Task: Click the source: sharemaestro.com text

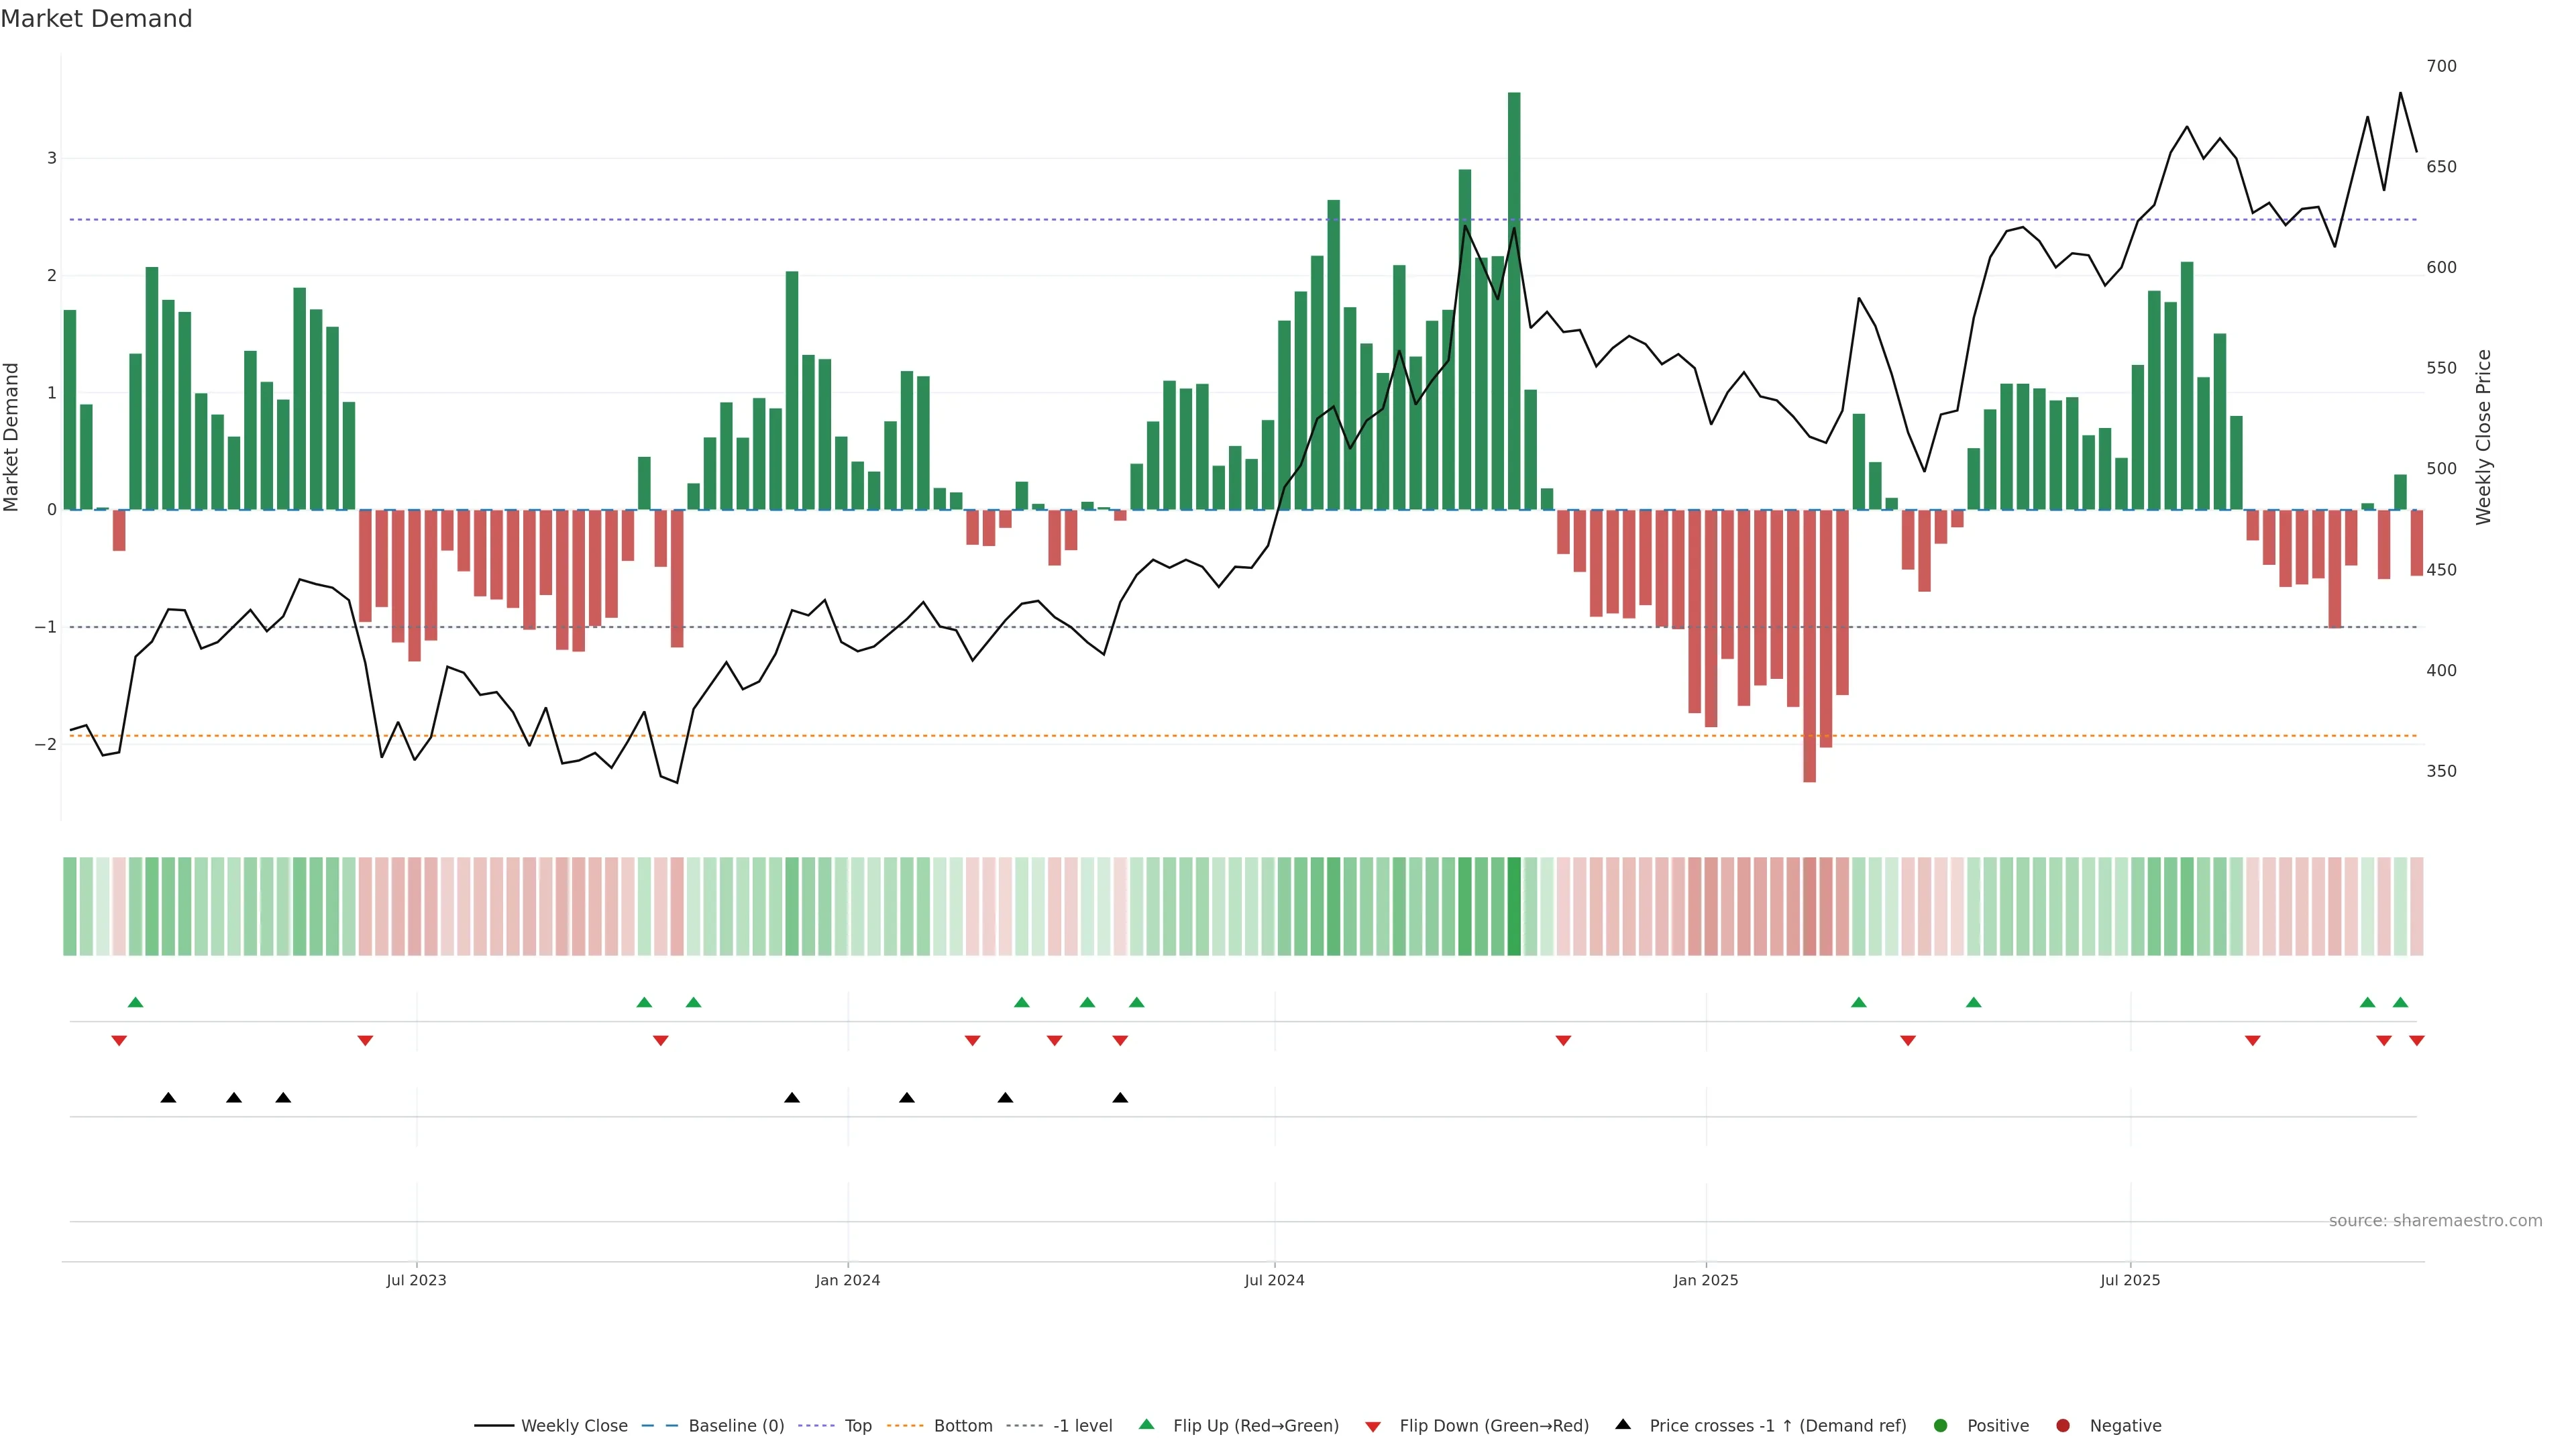Action: point(2435,1221)
